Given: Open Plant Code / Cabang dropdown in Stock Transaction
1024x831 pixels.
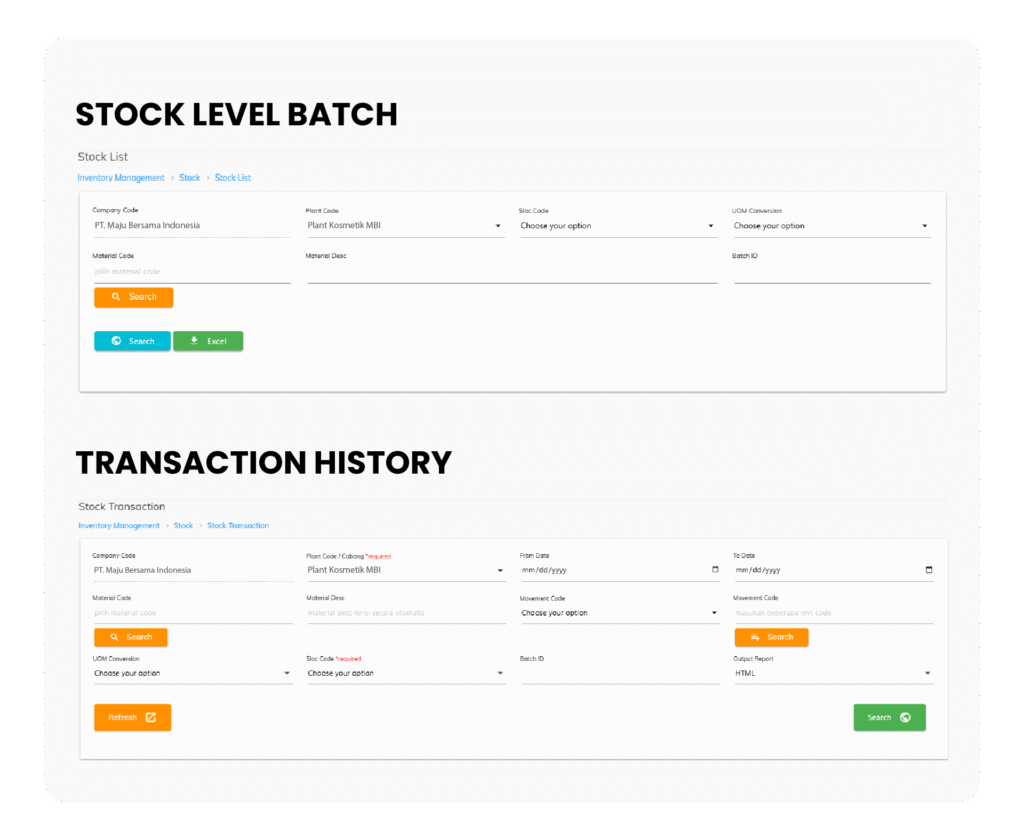Looking at the screenshot, I should [x=405, y=570].
